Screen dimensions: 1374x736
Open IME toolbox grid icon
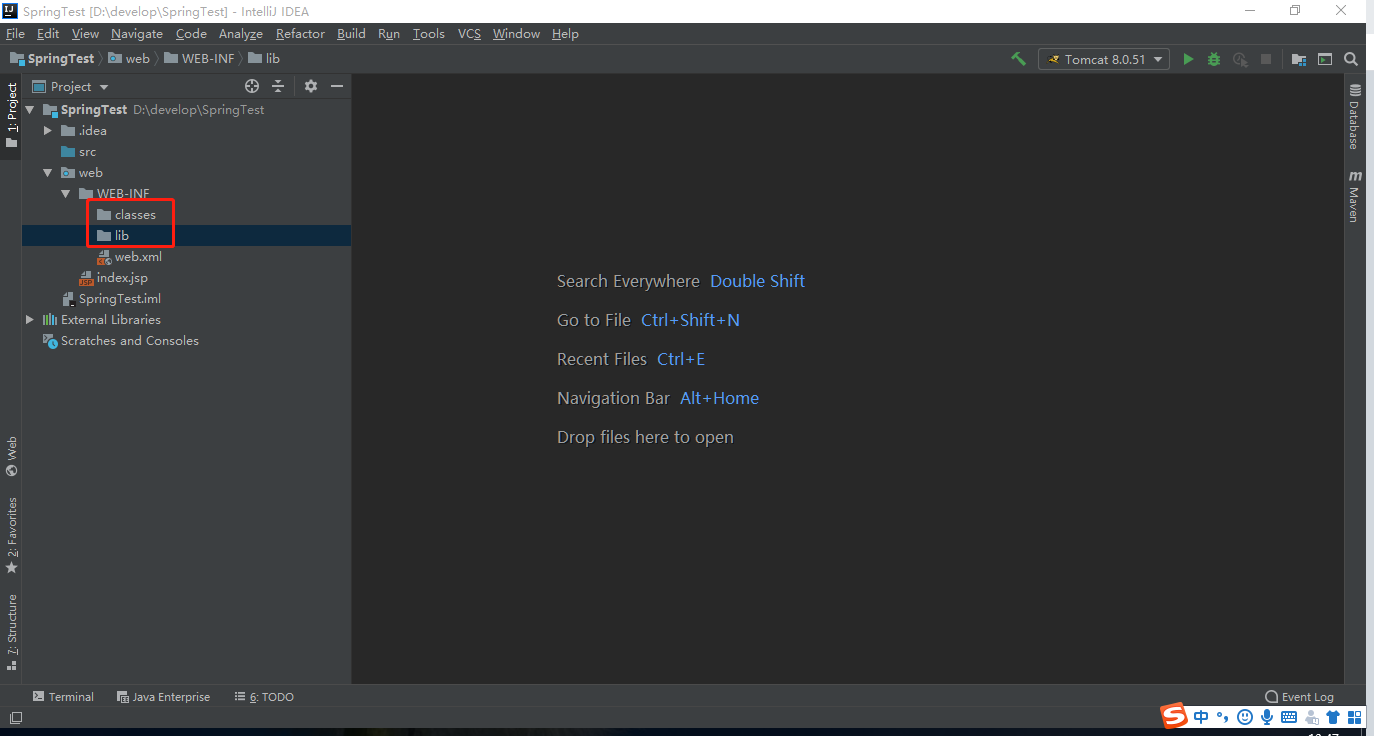tap(1355, 717)
